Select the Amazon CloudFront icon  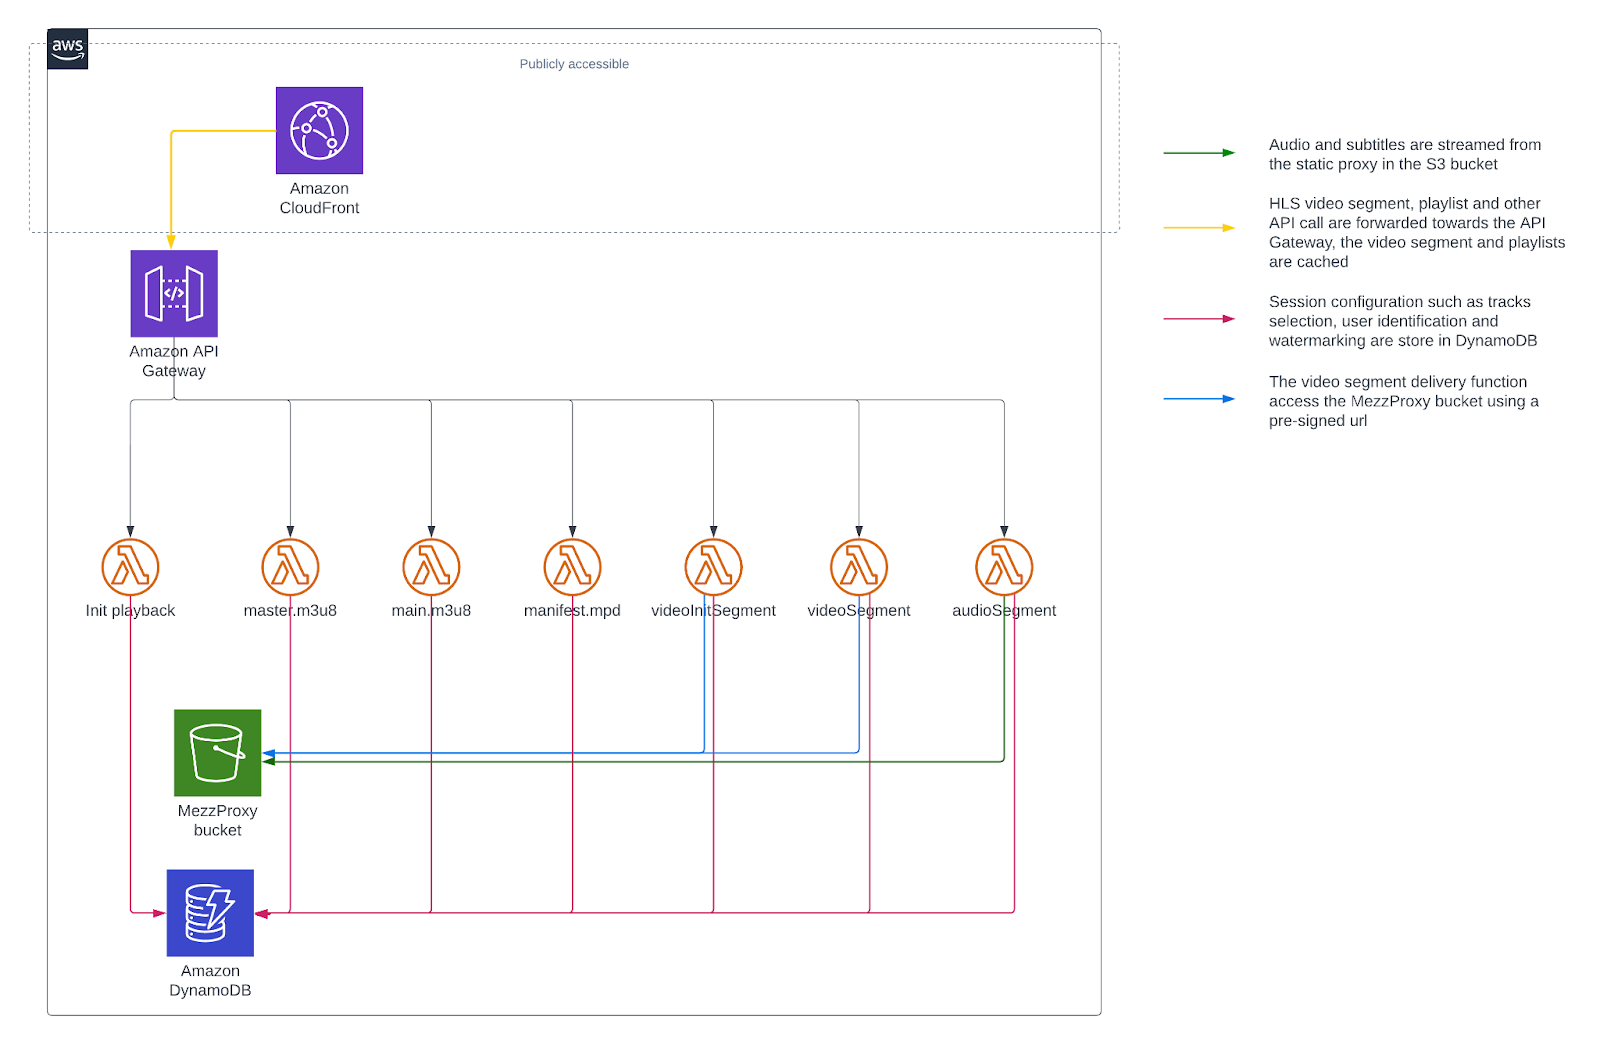pos(319,130)
